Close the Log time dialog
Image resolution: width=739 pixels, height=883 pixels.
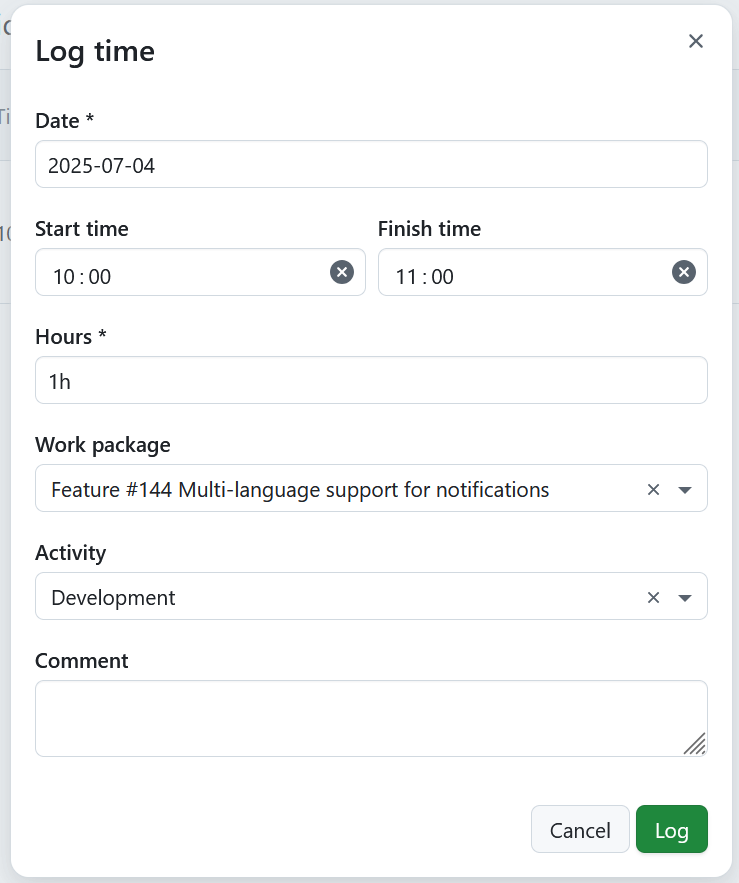tap(696, 41)
